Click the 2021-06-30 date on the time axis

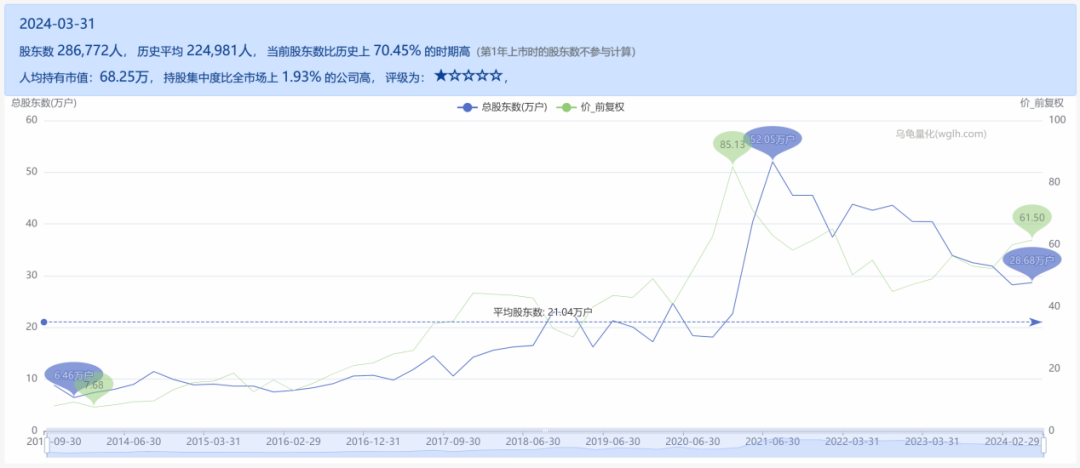774,440
